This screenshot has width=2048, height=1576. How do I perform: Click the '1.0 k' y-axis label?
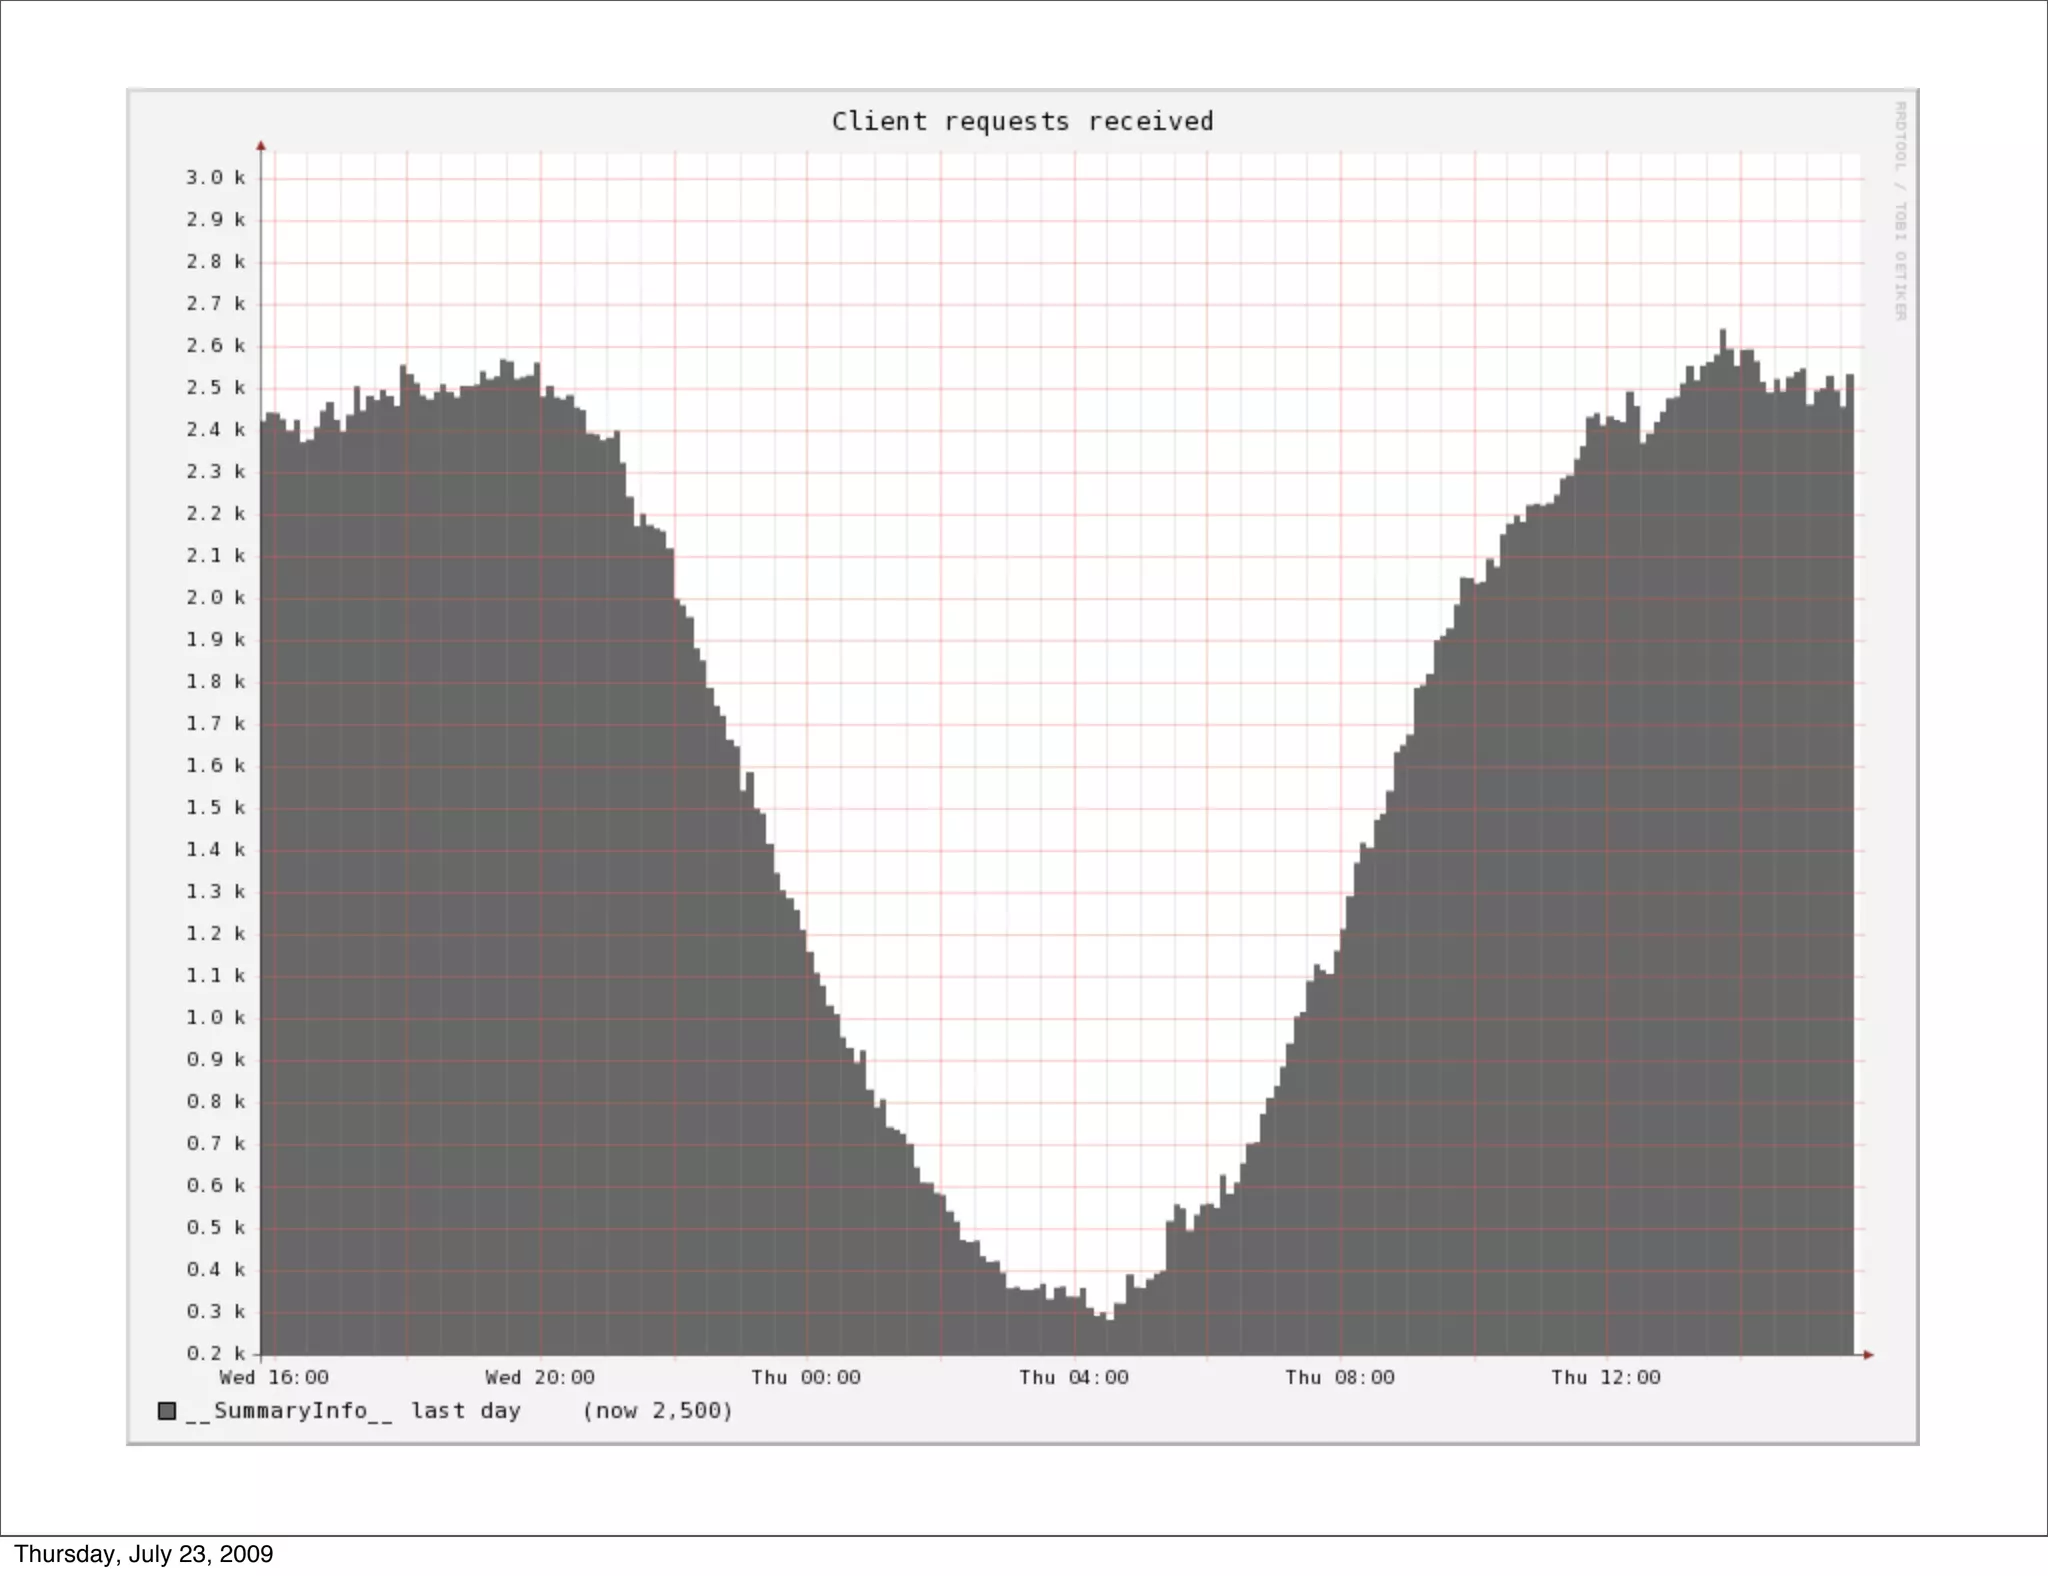[215, 1017]
